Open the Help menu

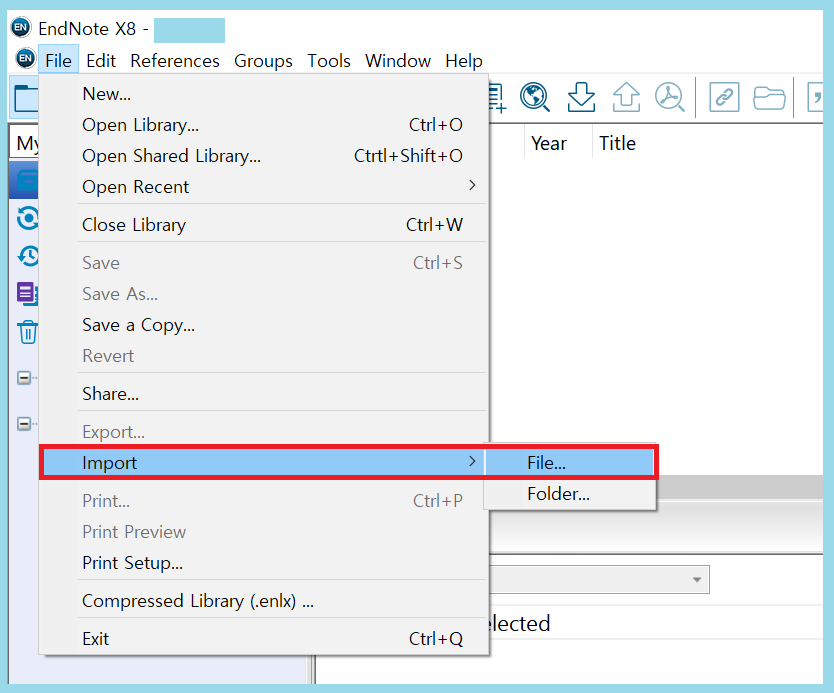click(x=464, y=61)
